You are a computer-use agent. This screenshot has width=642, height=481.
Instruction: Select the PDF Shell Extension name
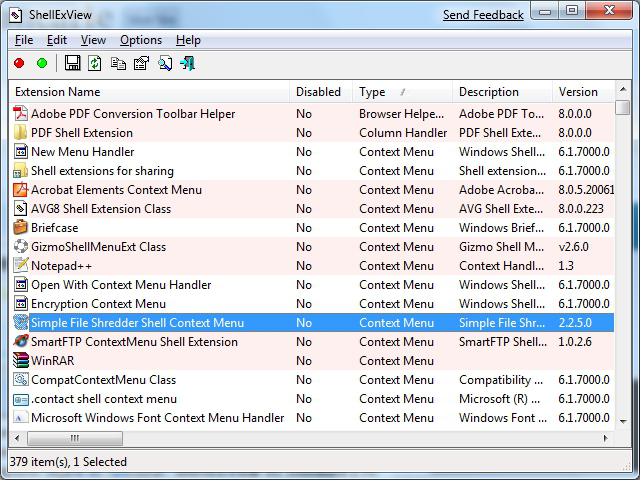pos(82,133)
